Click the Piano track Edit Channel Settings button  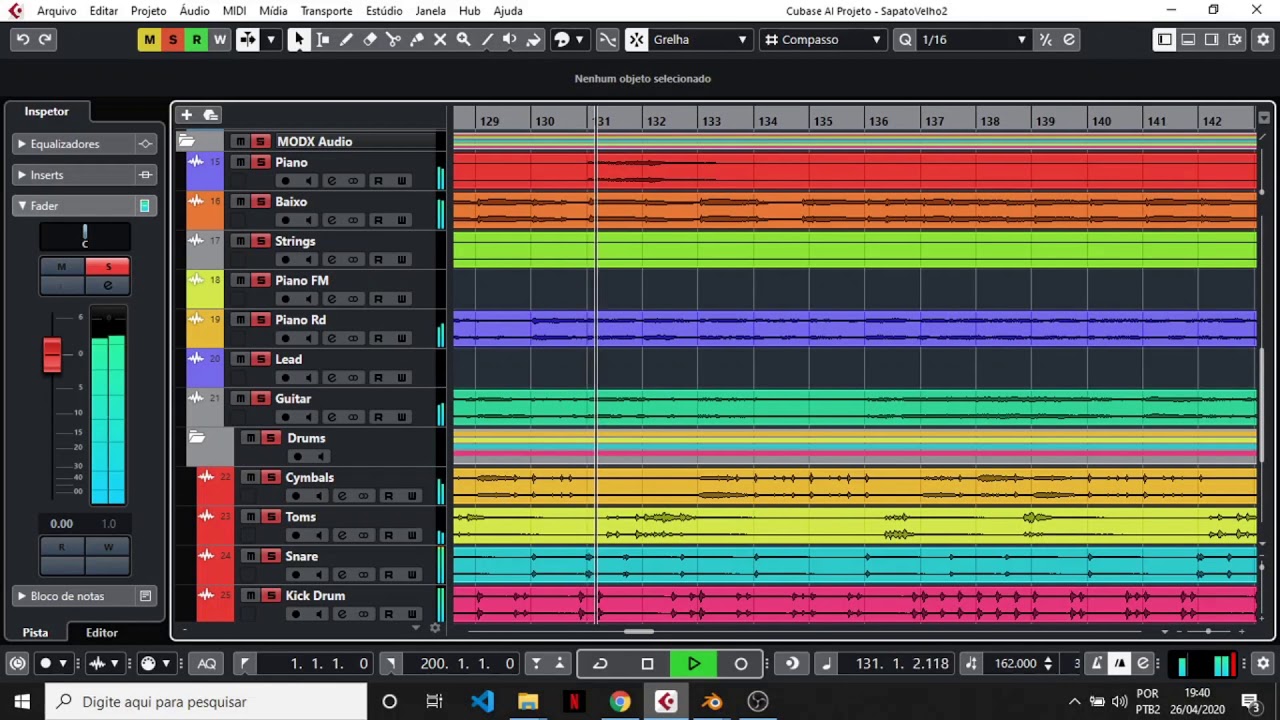point(331,181)
